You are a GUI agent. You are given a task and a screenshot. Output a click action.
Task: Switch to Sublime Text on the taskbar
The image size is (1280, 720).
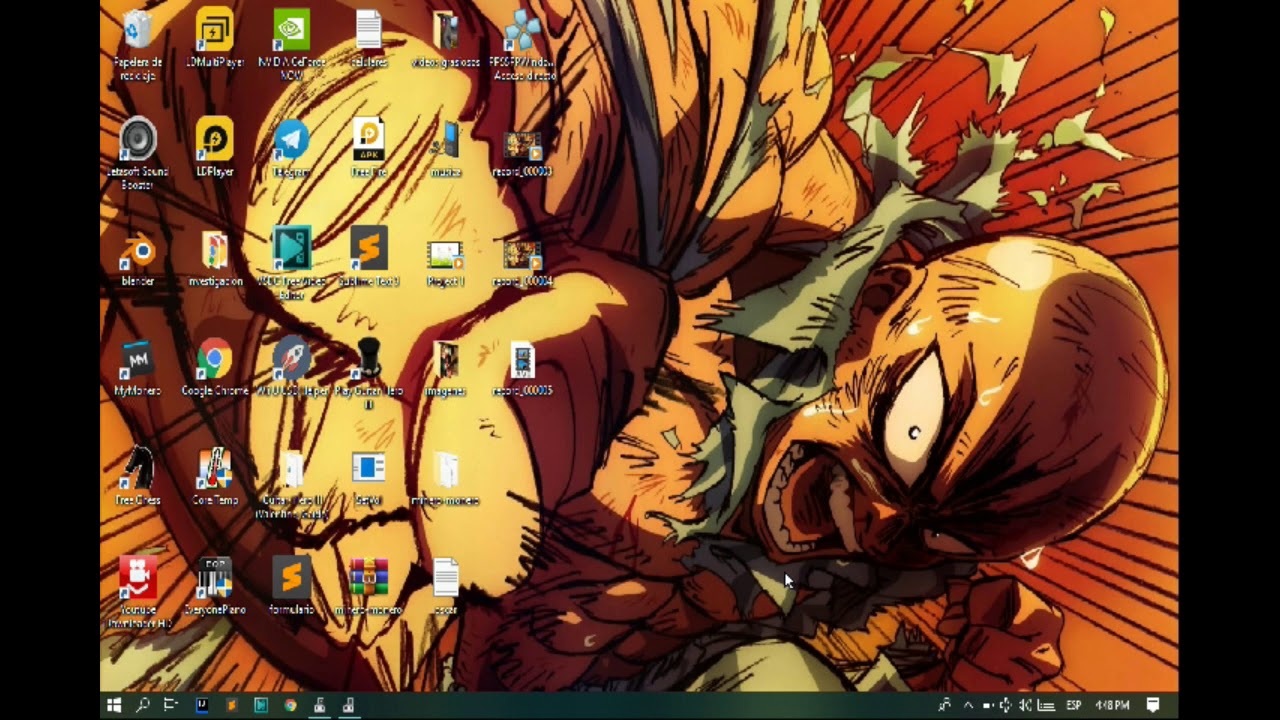pos(231,705)
